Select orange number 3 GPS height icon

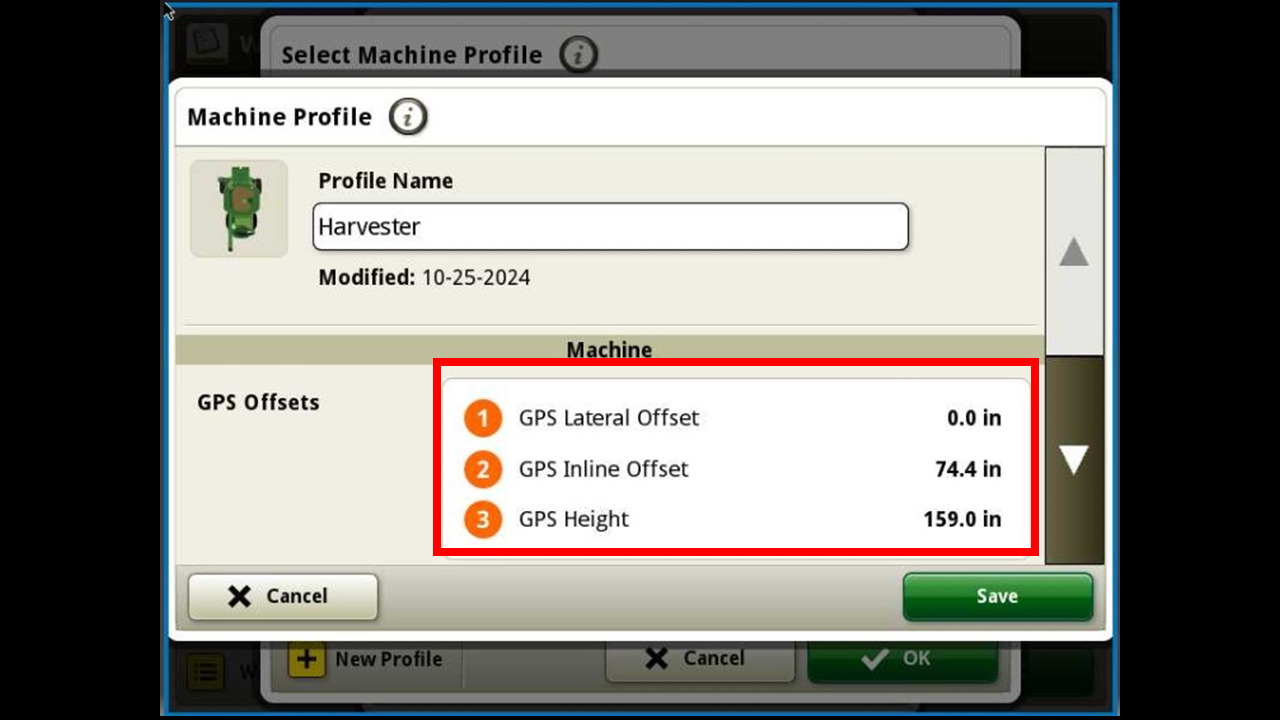tap(483, 519)
